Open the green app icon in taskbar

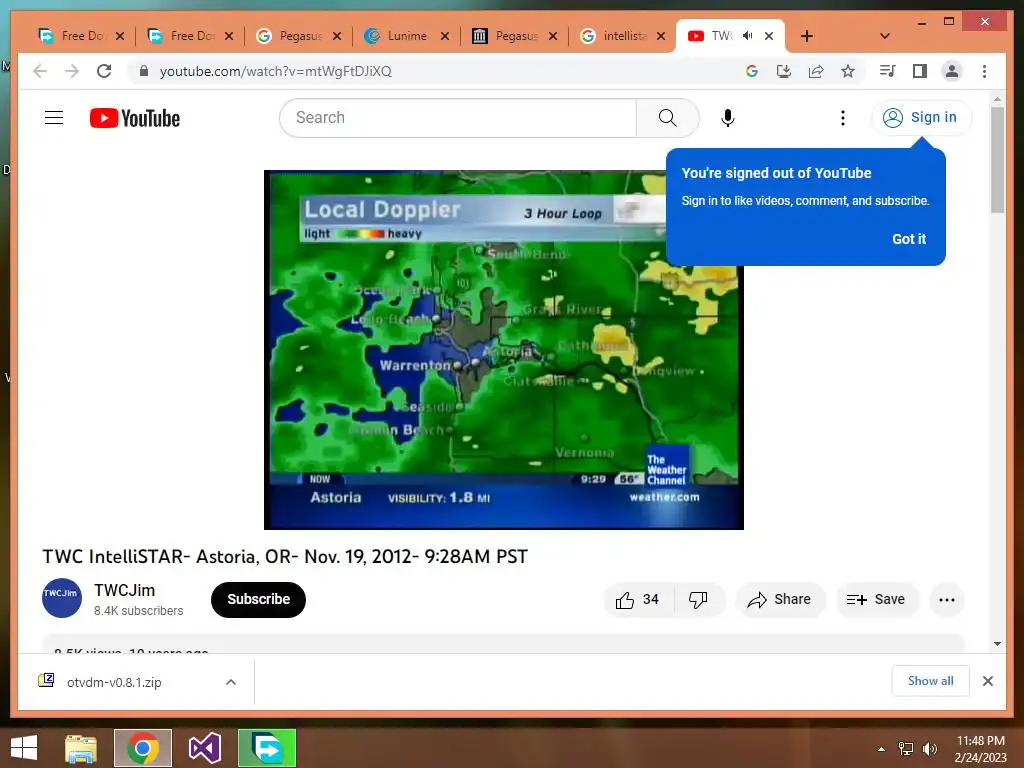[267, 748]
